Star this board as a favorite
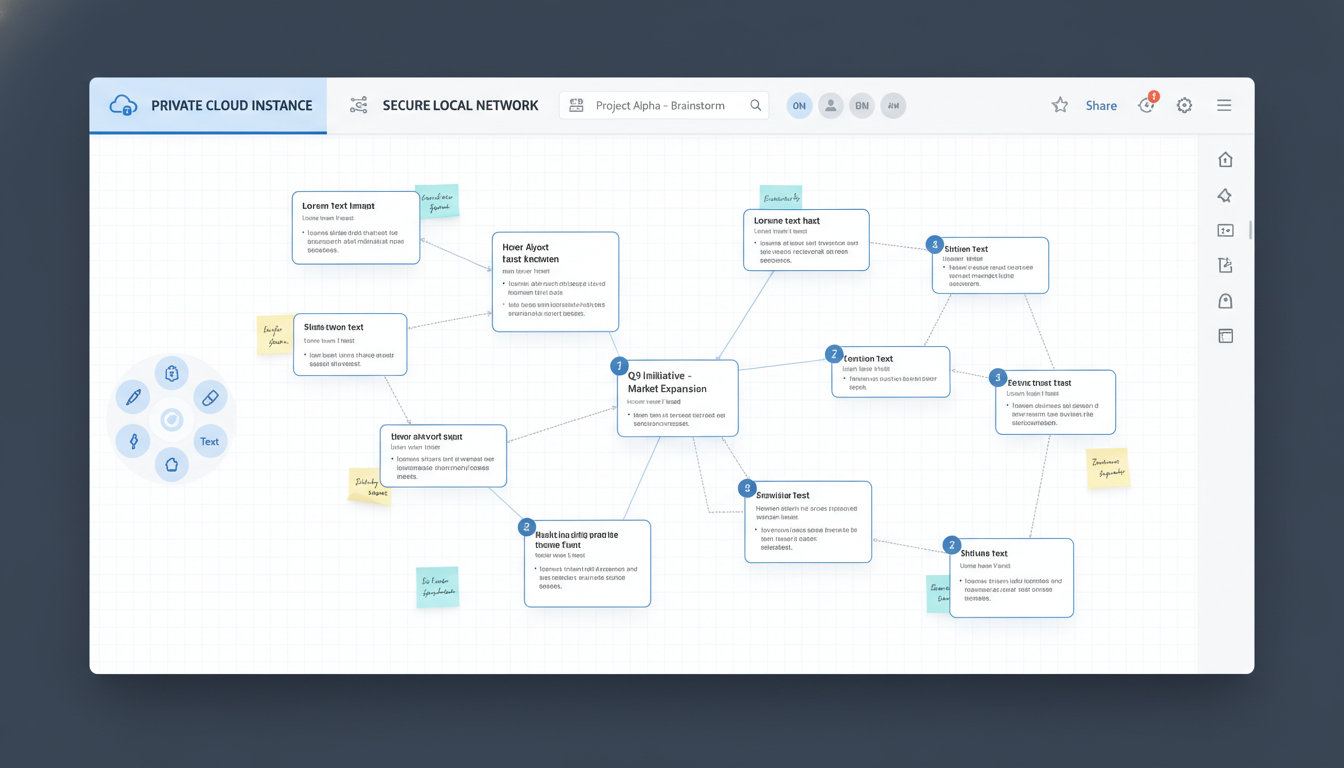The image size is (1344, 768). (x=1060, y=105)
